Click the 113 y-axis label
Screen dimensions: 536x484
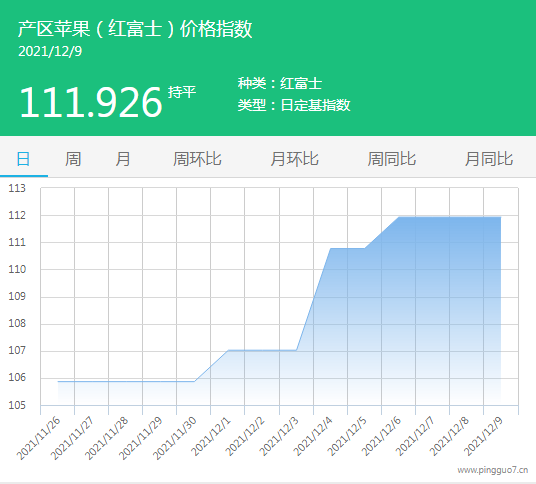click(x=17, y=188)
